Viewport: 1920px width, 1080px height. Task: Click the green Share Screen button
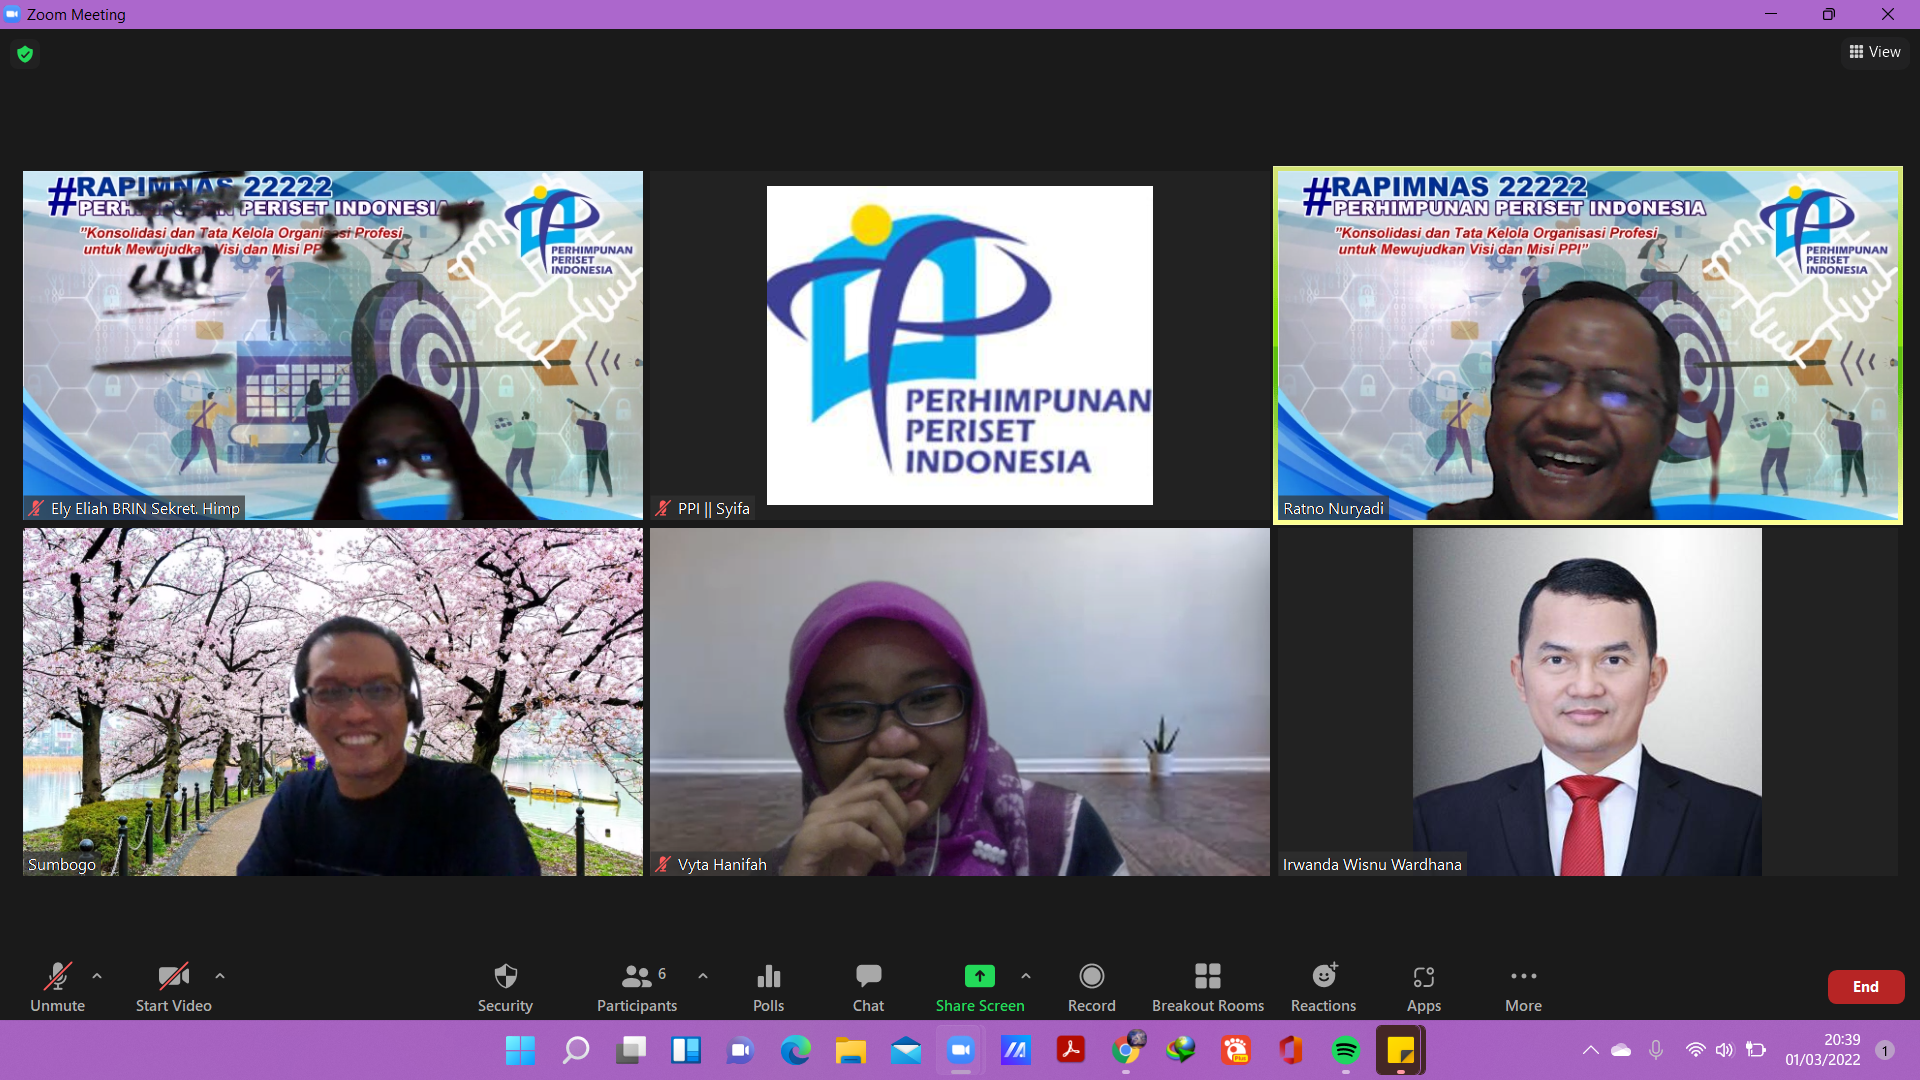point(980,987)
